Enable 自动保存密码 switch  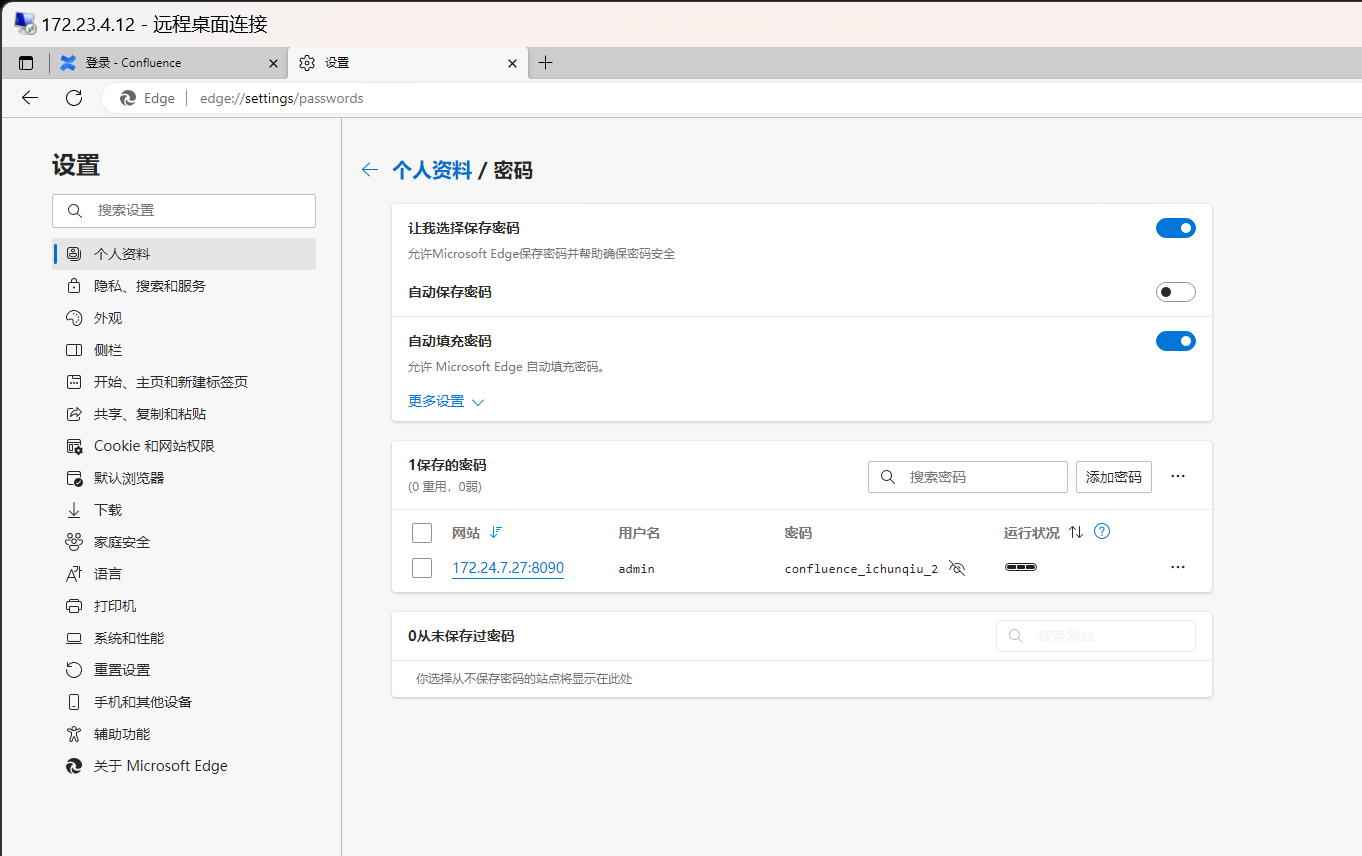(1176, 292)
